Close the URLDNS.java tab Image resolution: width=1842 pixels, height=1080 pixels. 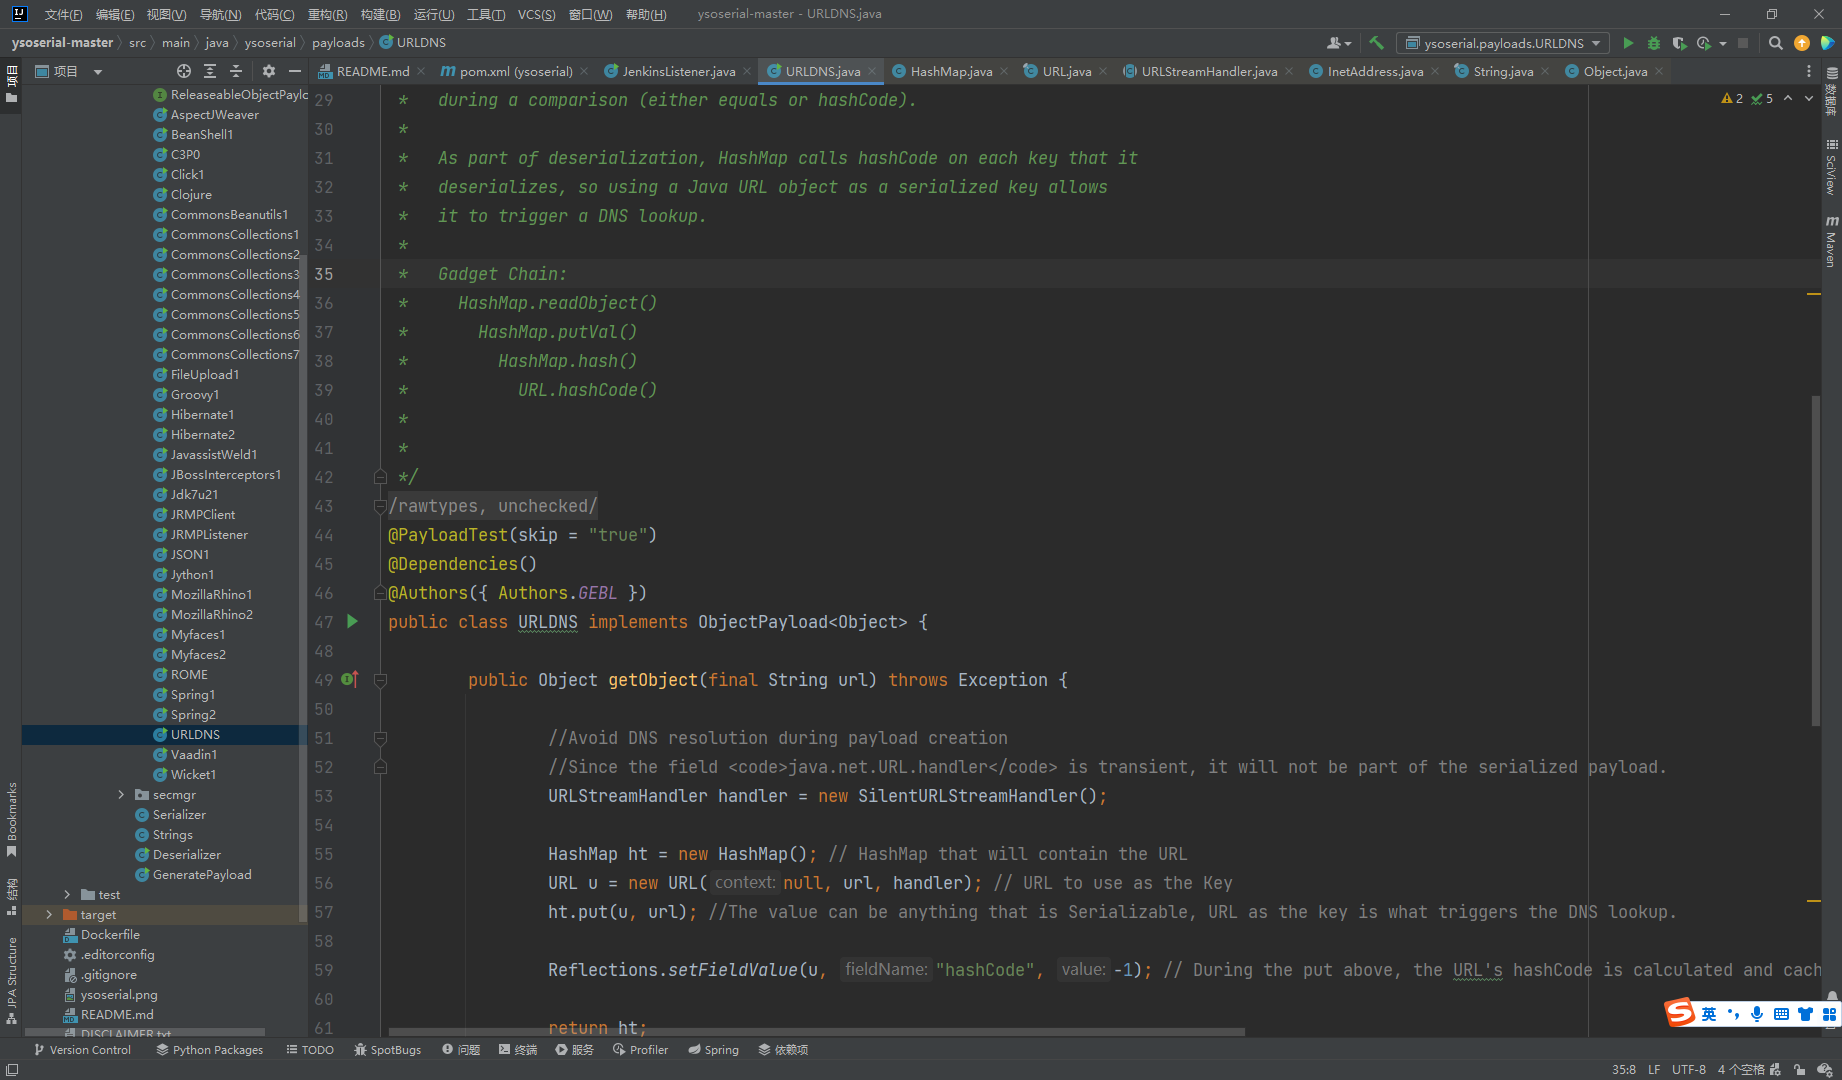click(872, 71)
